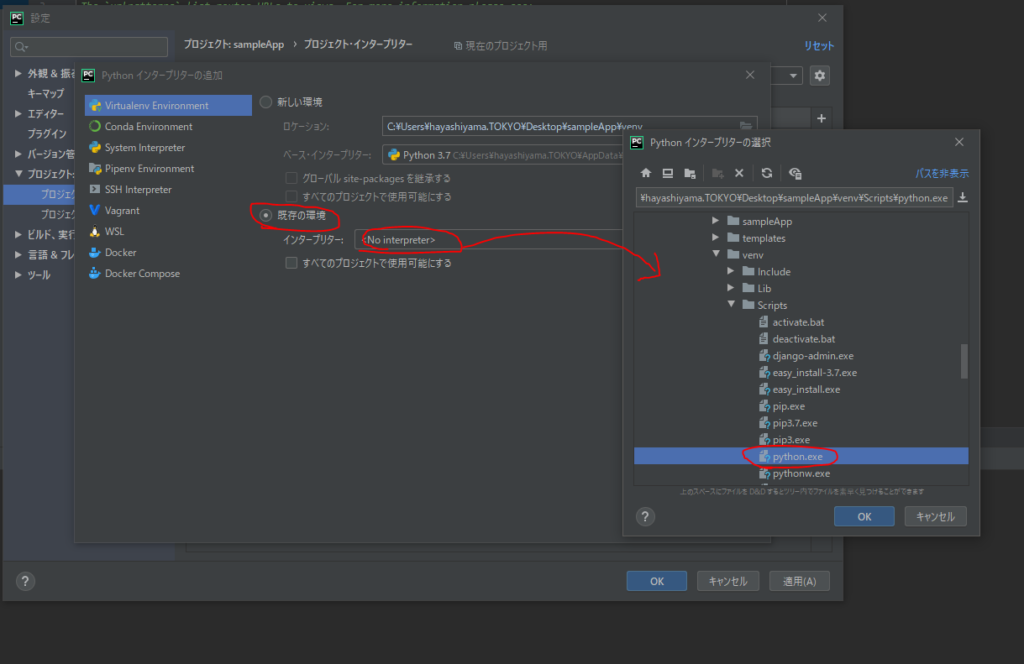Check すべてのプロジェクトで使用可能にする under インタープリター
Image resolution: width=1024 pixels, height=664 pixels.
coord(291,263)
